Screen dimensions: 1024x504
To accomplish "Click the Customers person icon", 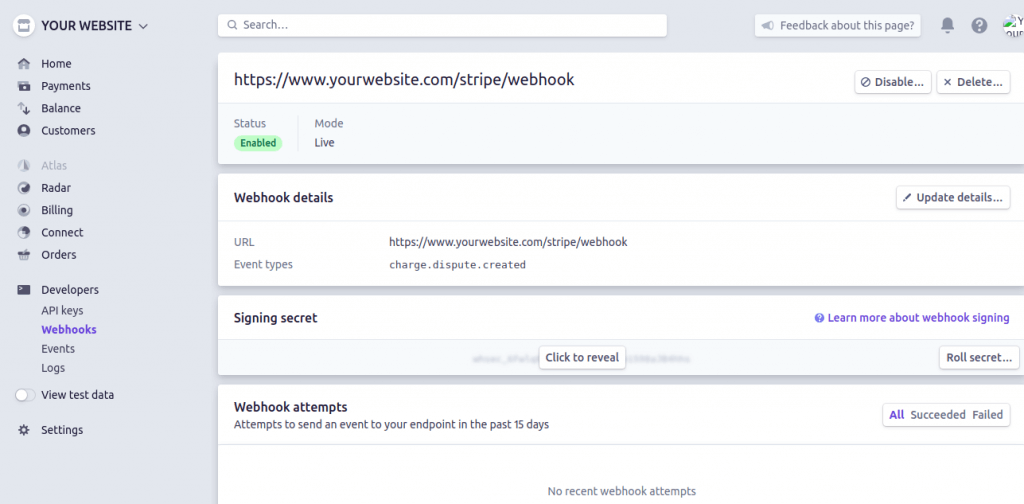I will [24, 131].
